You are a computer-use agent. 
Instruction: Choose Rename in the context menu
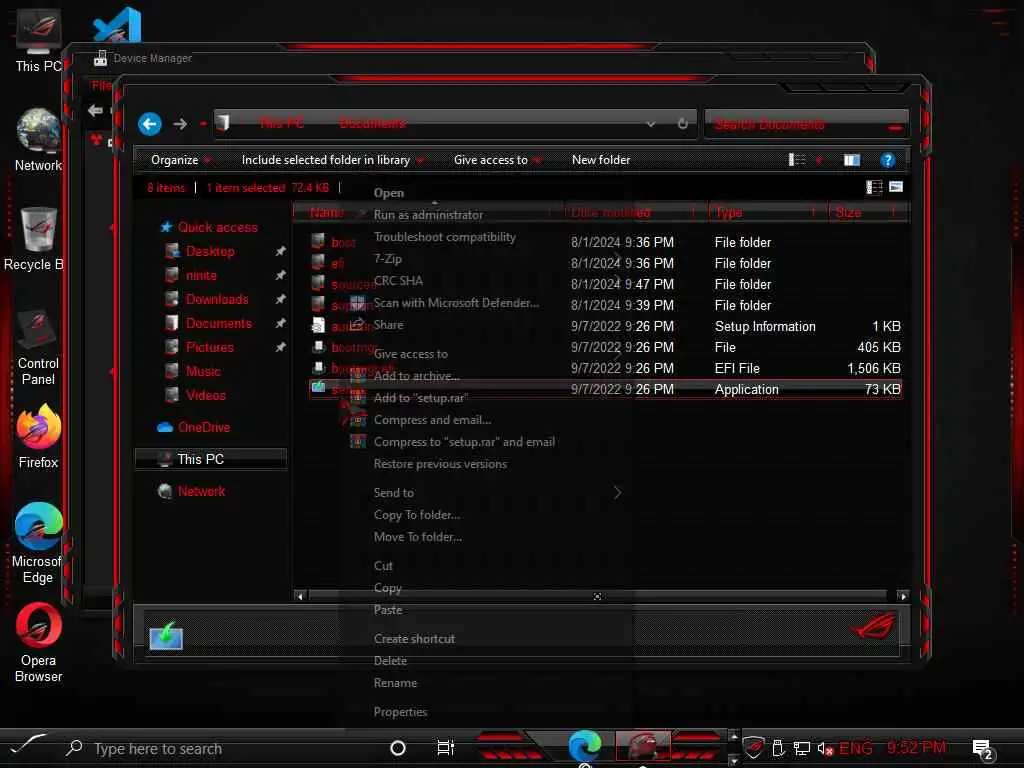pyautogui.click(x=395, y=682)
